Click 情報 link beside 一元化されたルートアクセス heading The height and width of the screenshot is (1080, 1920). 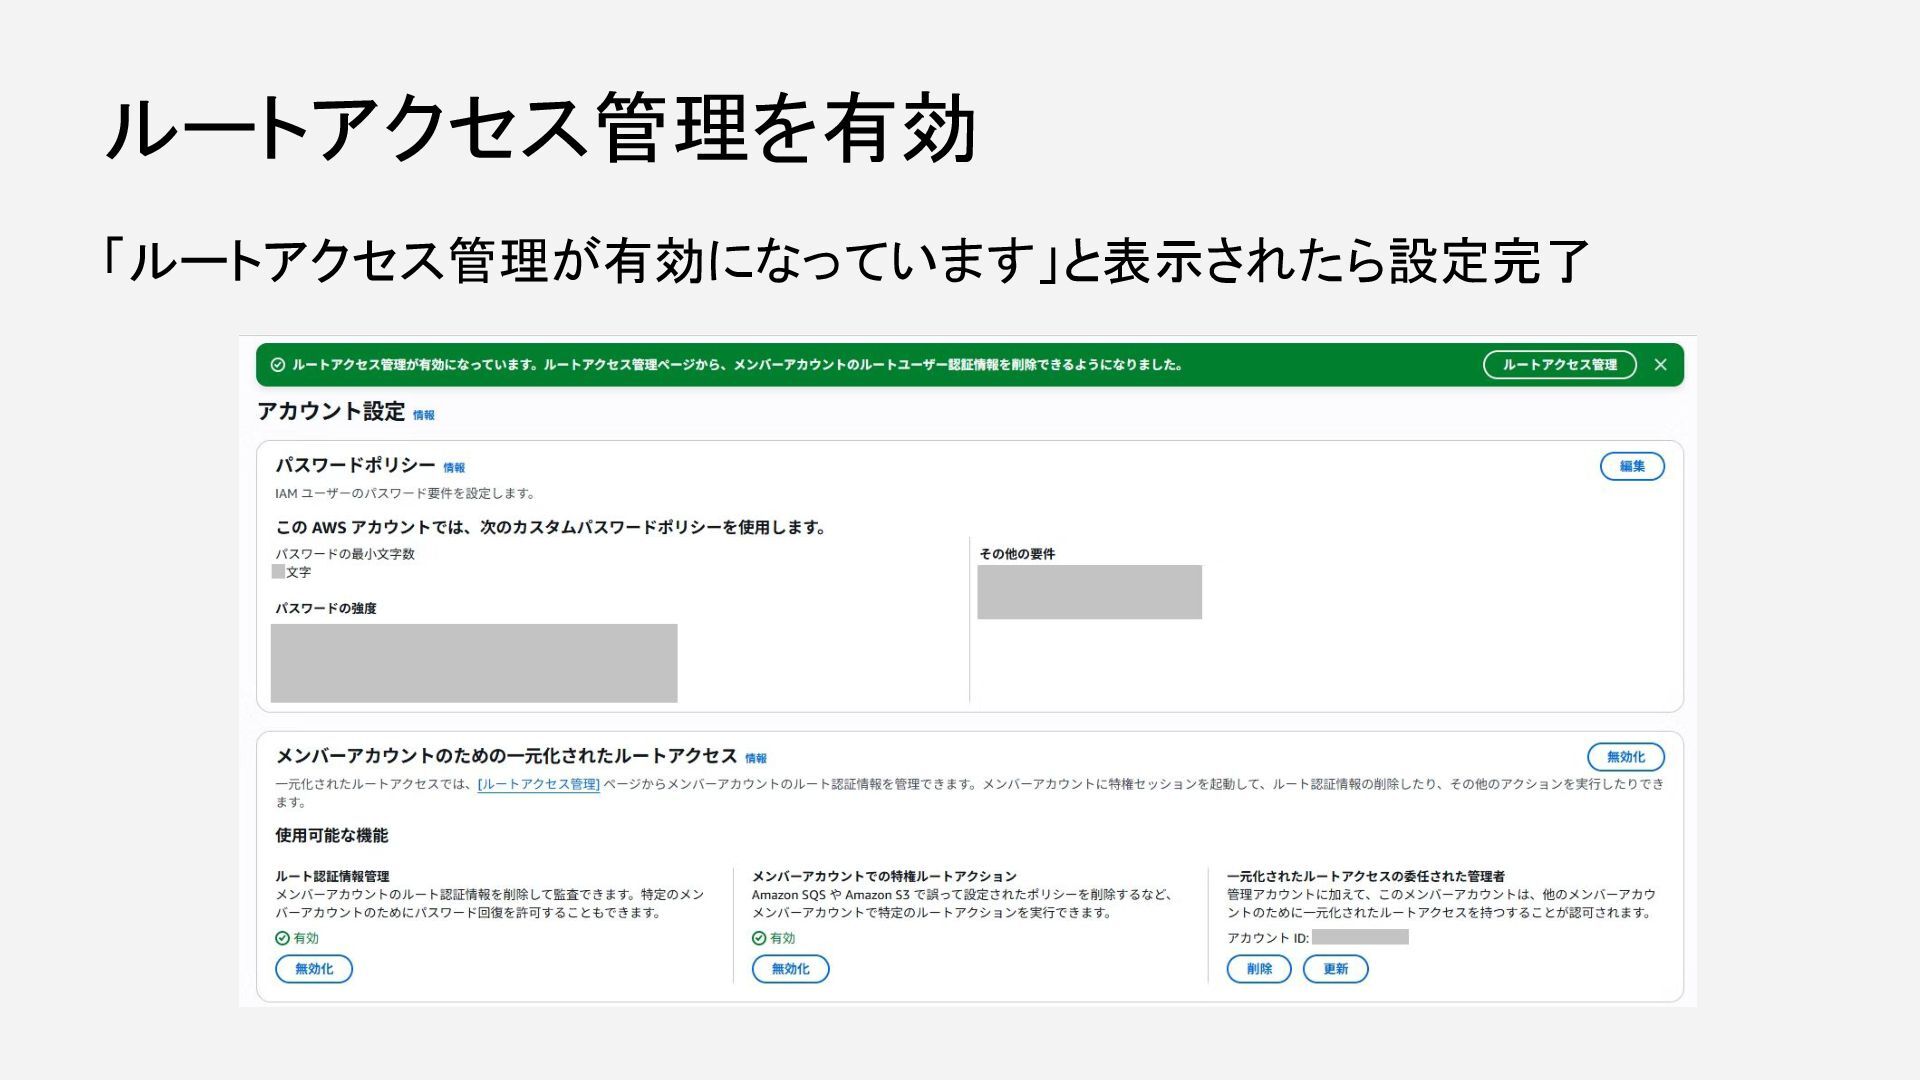[755, 759]
